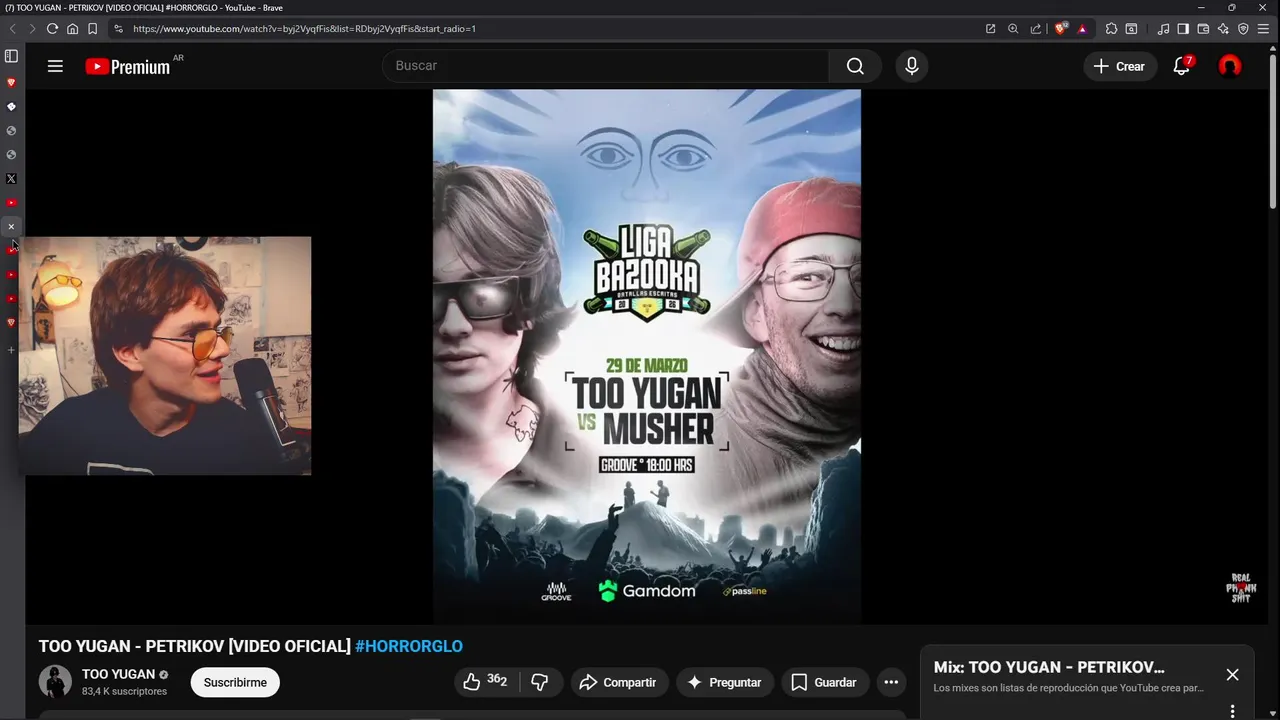Bookmark this page

click(92, 29)
